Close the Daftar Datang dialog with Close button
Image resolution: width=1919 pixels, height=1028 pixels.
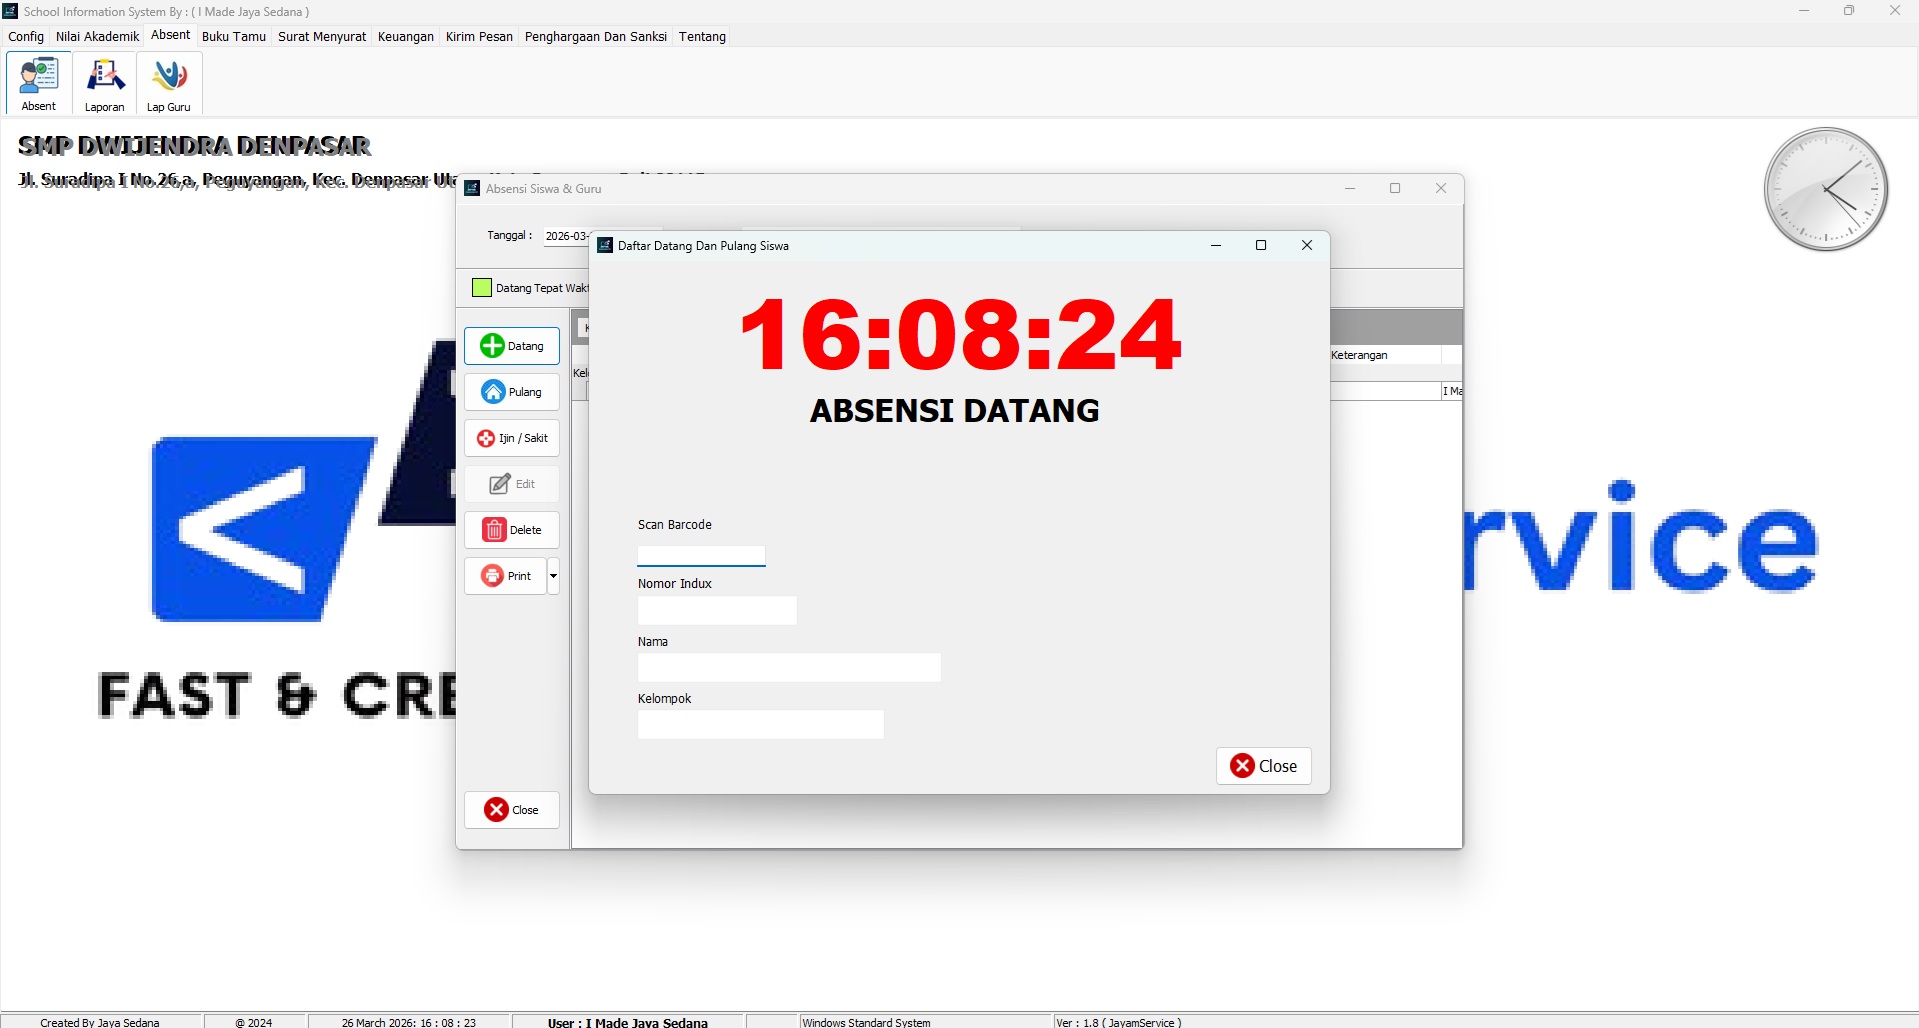tap(1263, 766)
